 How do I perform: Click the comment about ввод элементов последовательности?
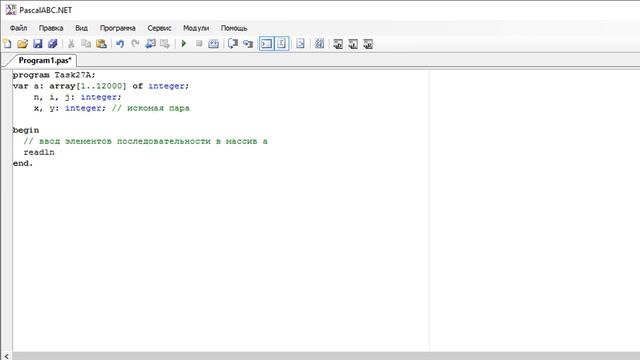click(x=145, y=141)
